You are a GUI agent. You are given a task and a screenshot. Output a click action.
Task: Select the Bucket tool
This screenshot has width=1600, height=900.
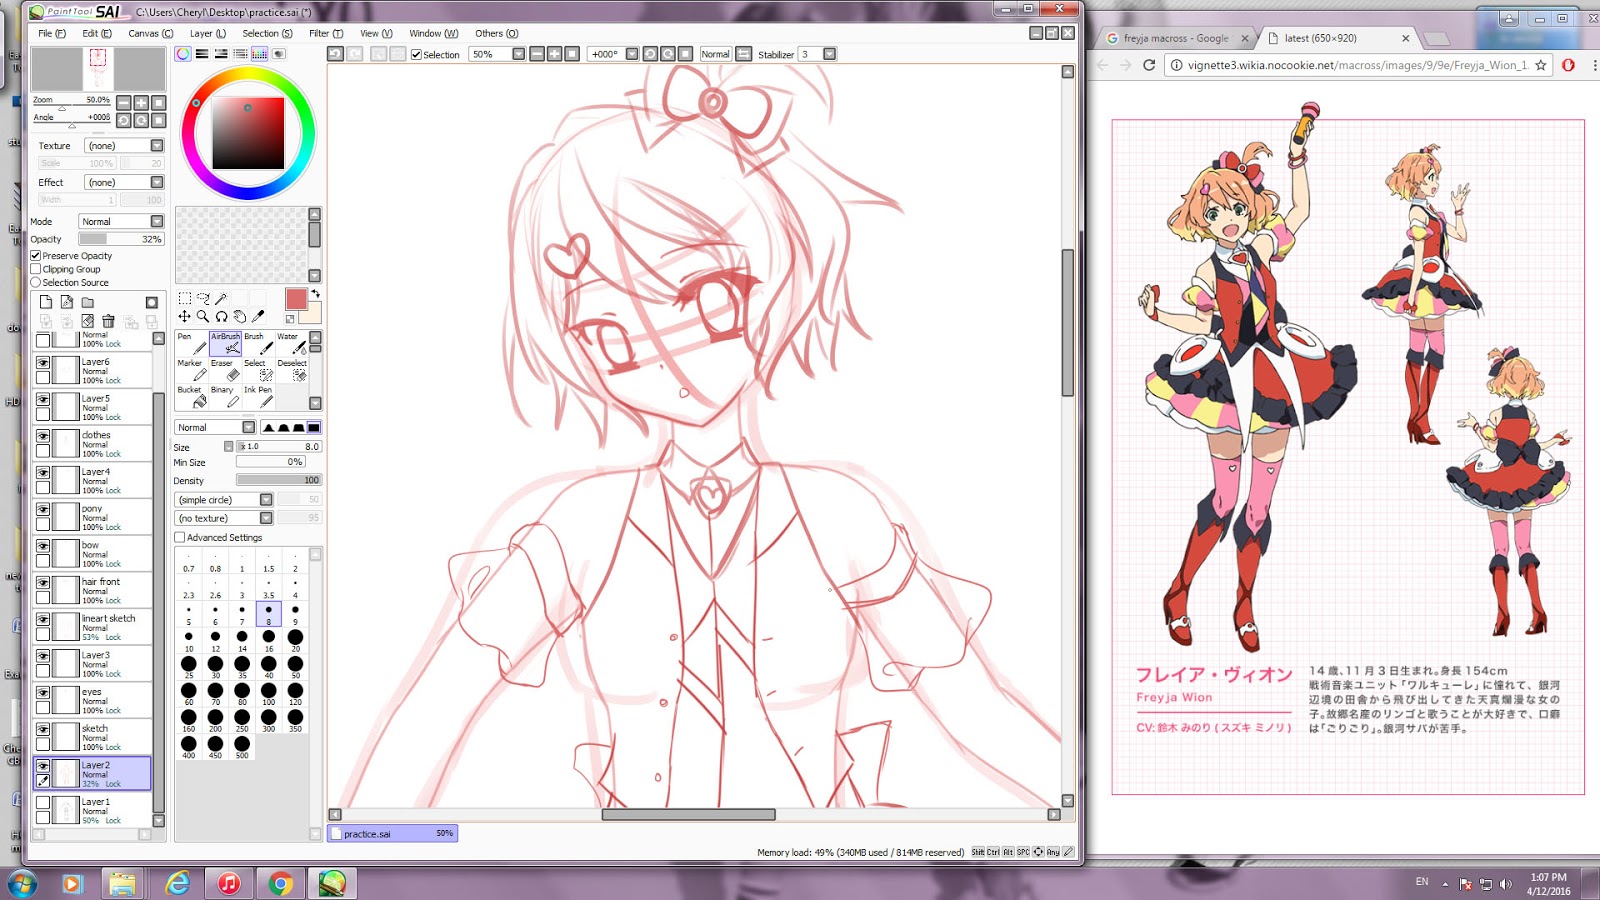point(191,397)
